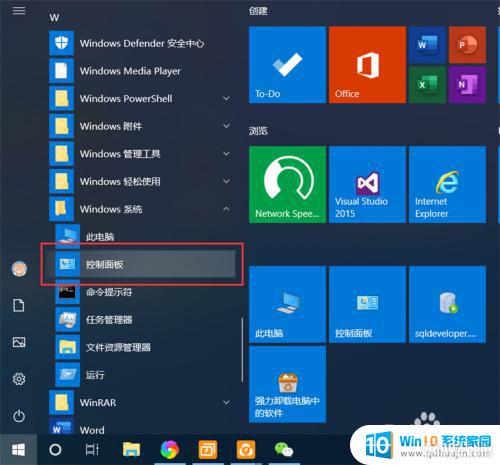Open the Internet Explorer tile
This screenshot has width=500, height=465.
447,184
